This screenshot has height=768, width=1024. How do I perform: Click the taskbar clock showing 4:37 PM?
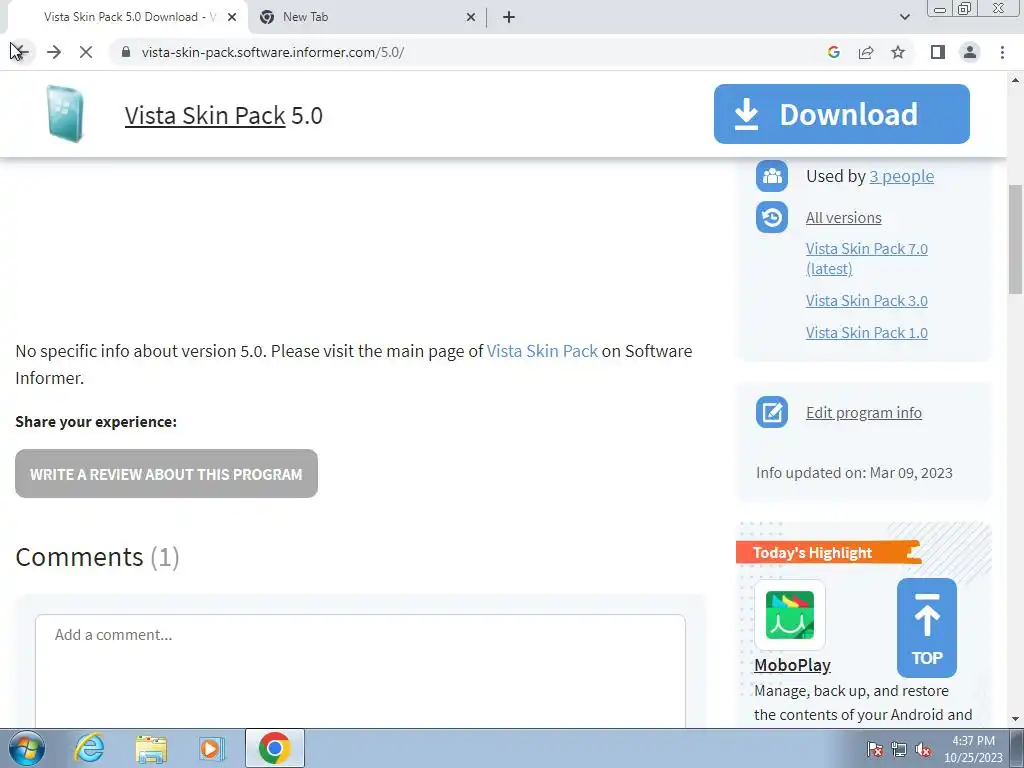pos(973,741)
